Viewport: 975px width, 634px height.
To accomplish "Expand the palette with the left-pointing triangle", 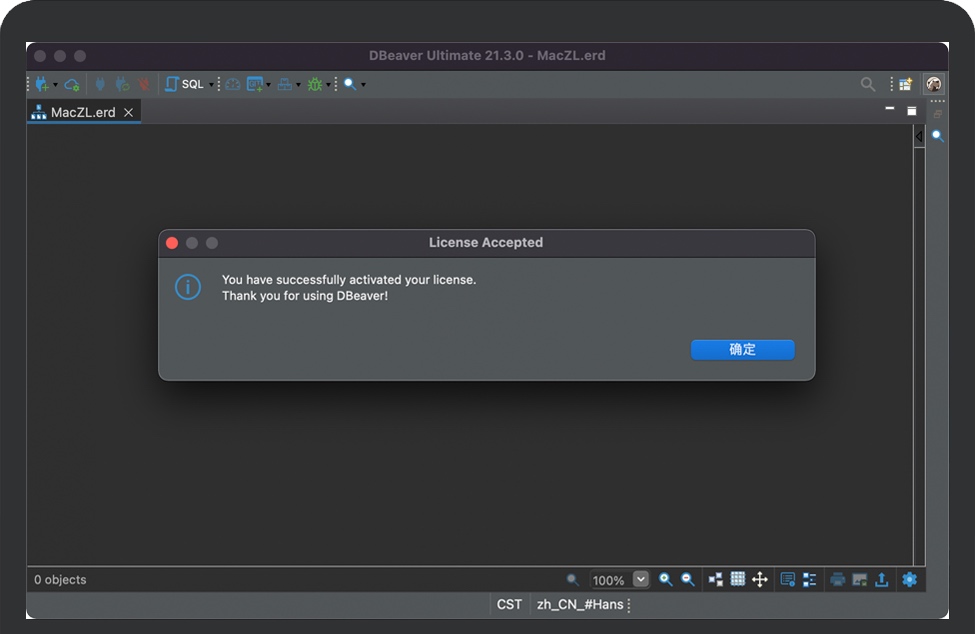I will [x=919, y=136].
